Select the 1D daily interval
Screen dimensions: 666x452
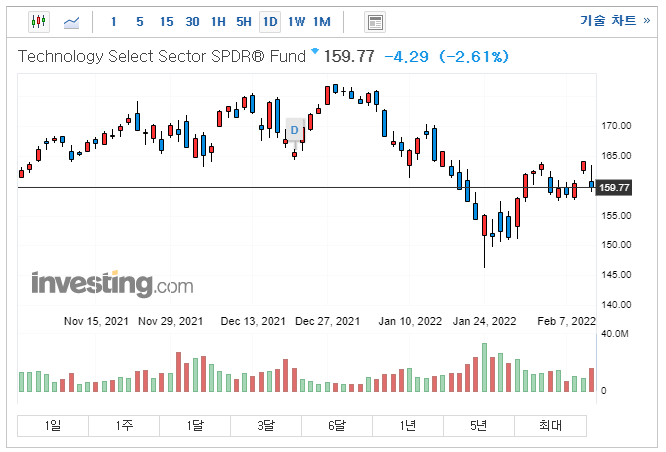(270, 22)
